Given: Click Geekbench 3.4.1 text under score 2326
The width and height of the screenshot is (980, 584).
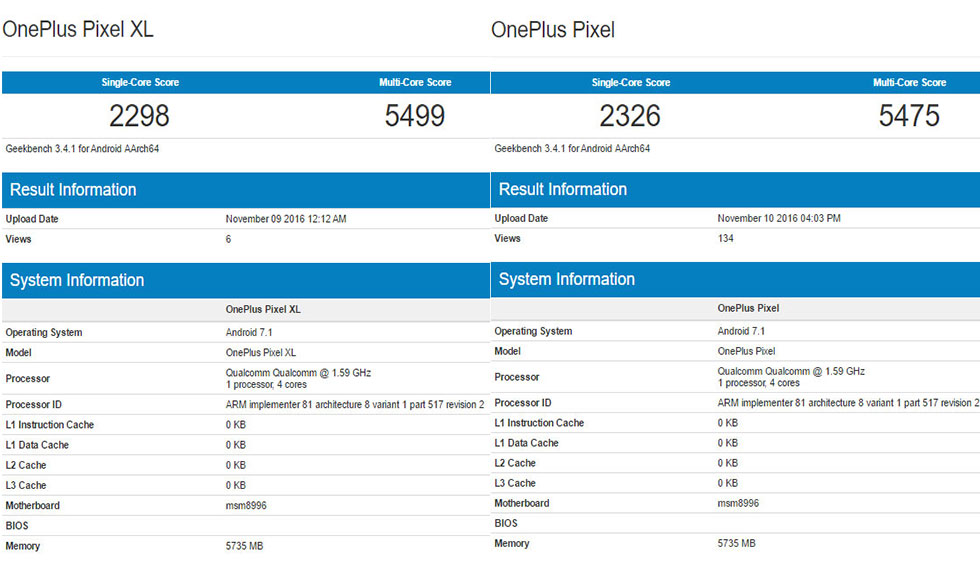Looking at the screenshot, I should coord(572,149).
